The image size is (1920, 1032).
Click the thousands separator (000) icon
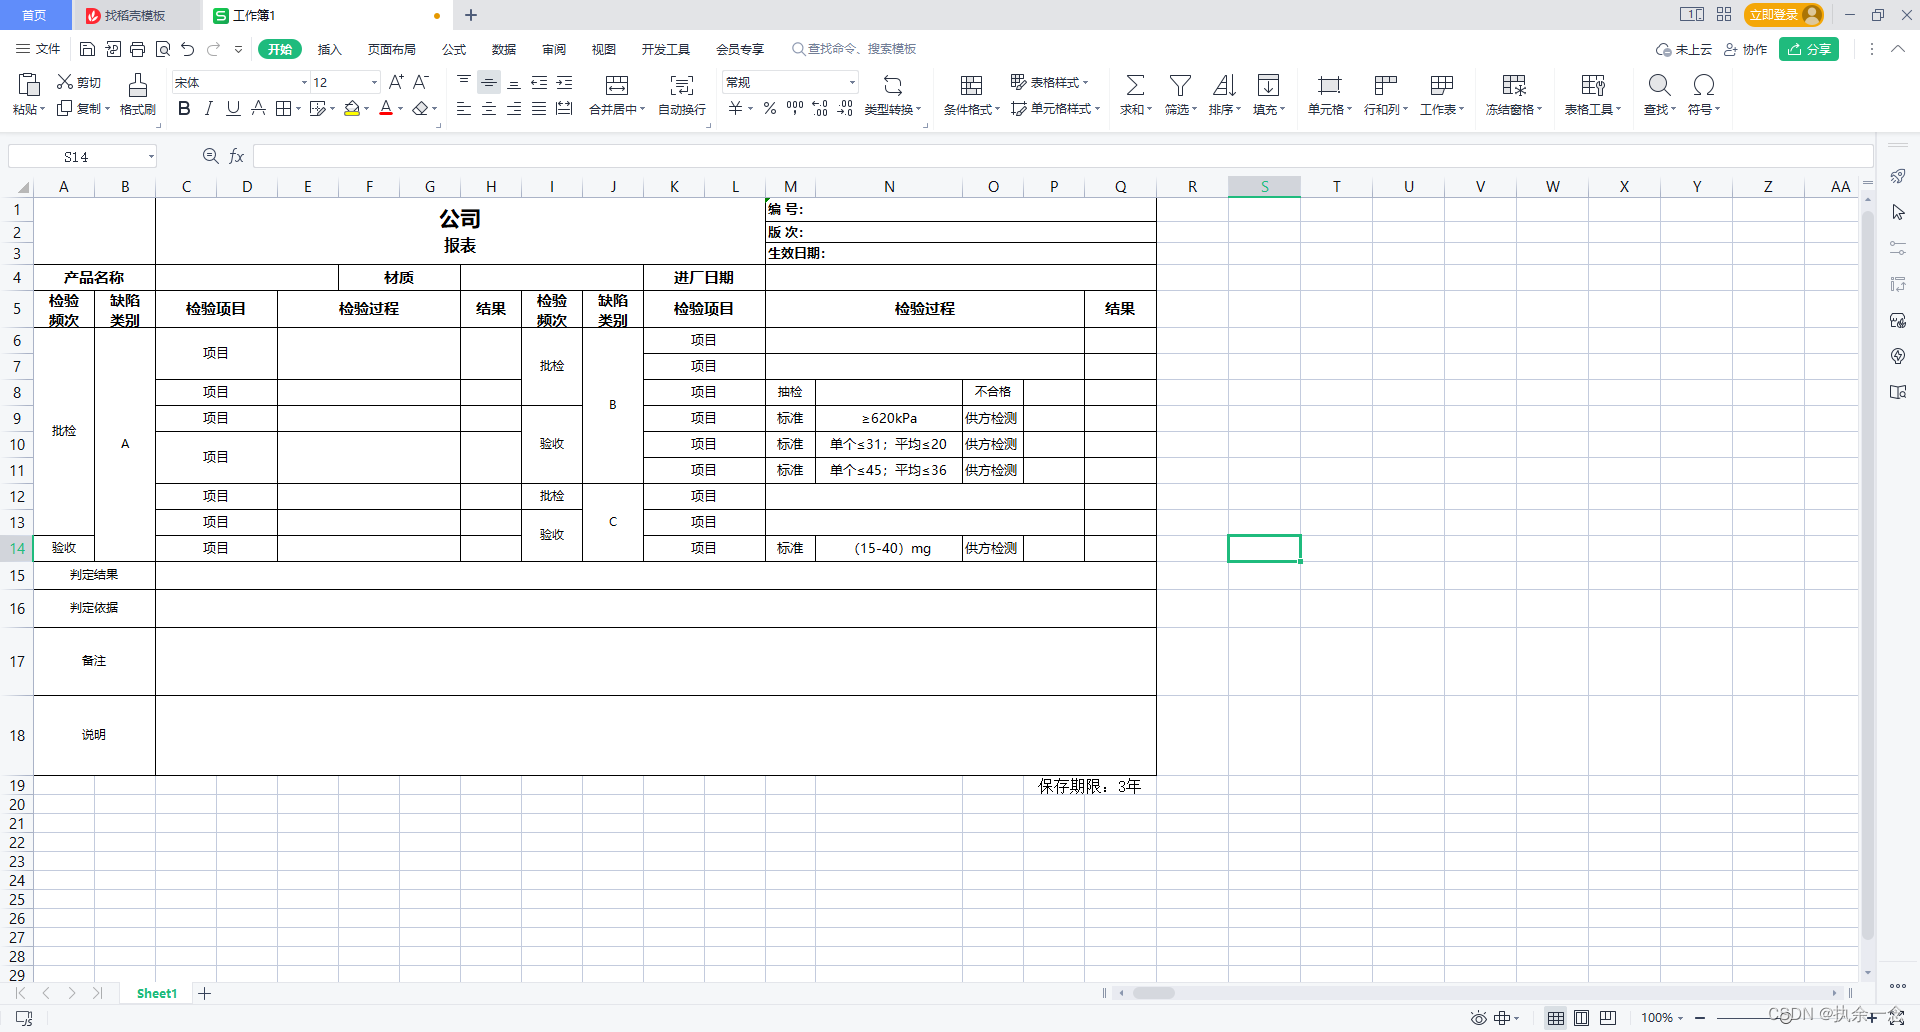795,108
